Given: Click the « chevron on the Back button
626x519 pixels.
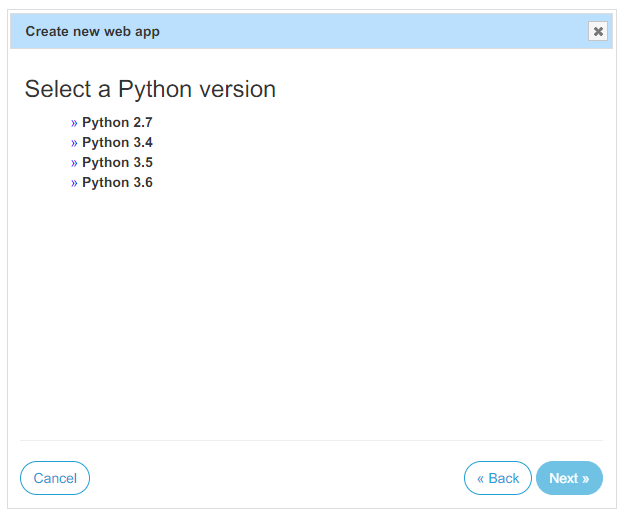Looking at the screenshot, I should click(481, 478).
